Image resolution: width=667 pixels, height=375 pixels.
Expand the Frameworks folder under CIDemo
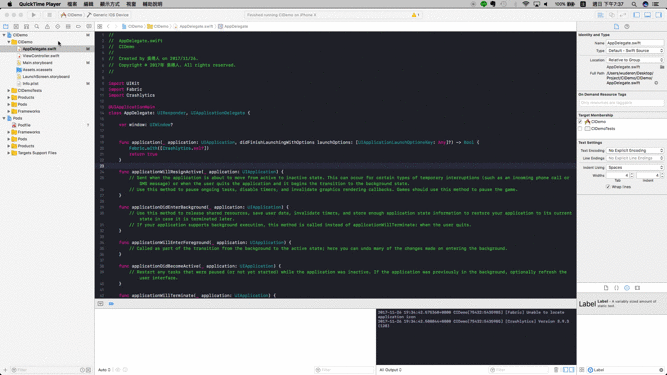coord(9,111)
